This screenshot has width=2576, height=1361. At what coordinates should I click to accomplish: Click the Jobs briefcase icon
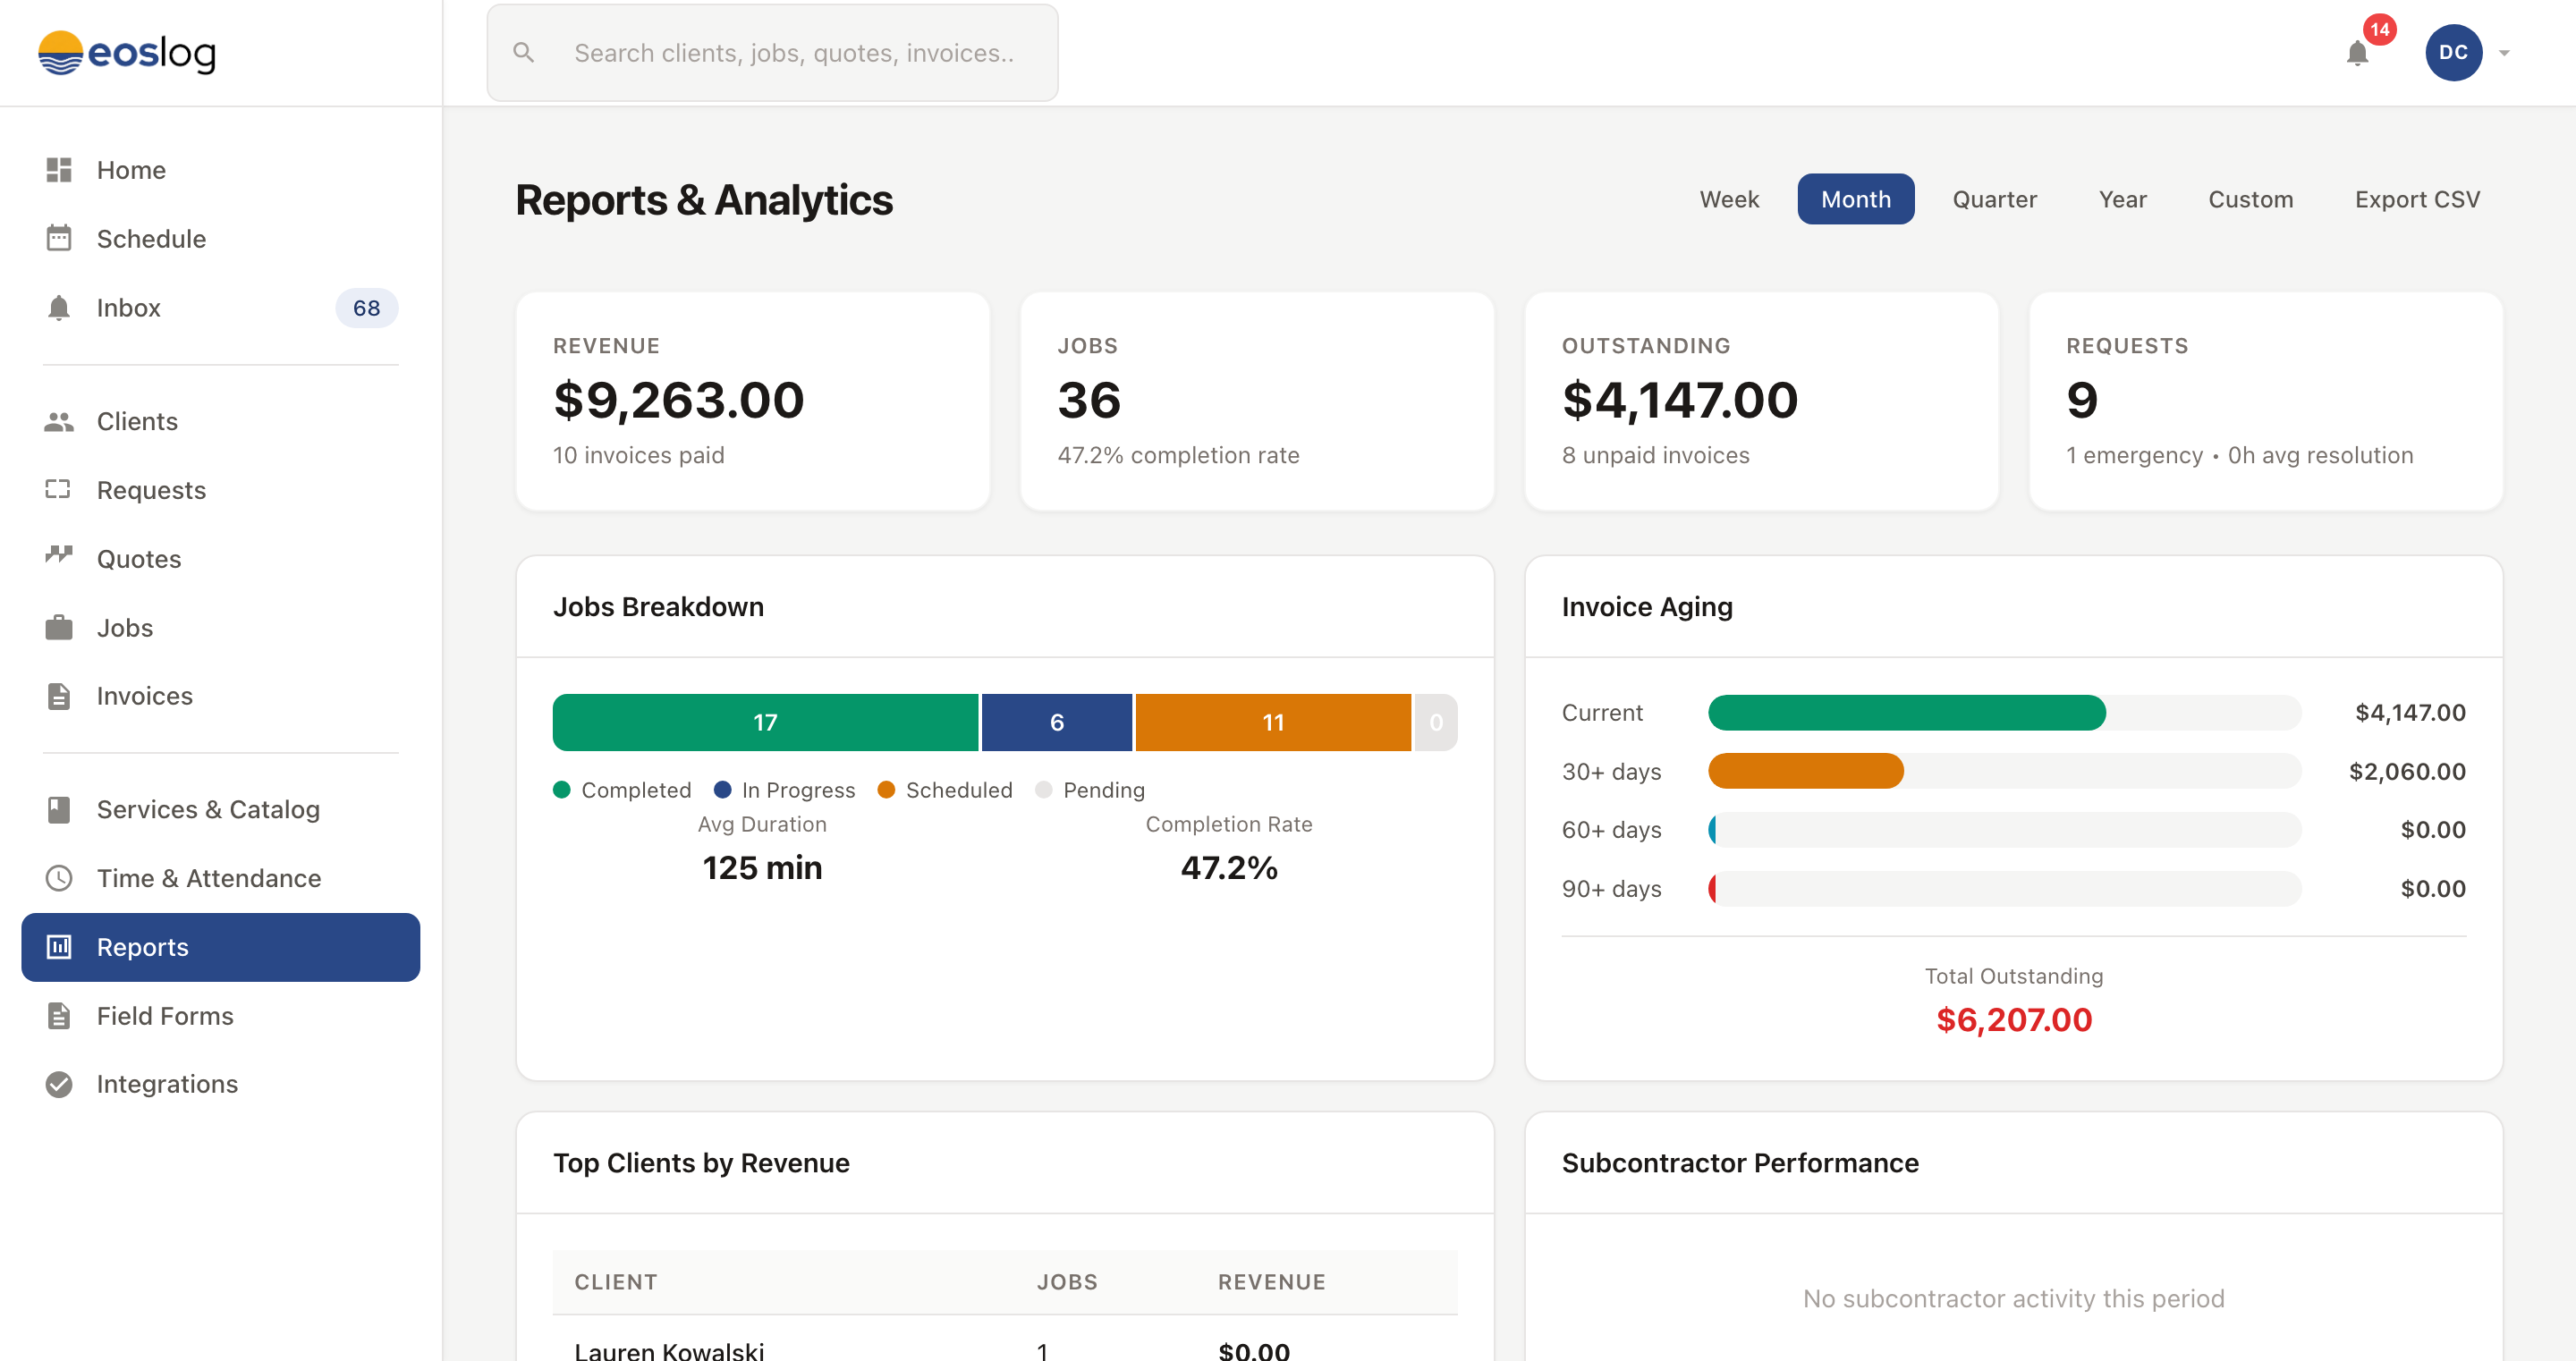59,627
